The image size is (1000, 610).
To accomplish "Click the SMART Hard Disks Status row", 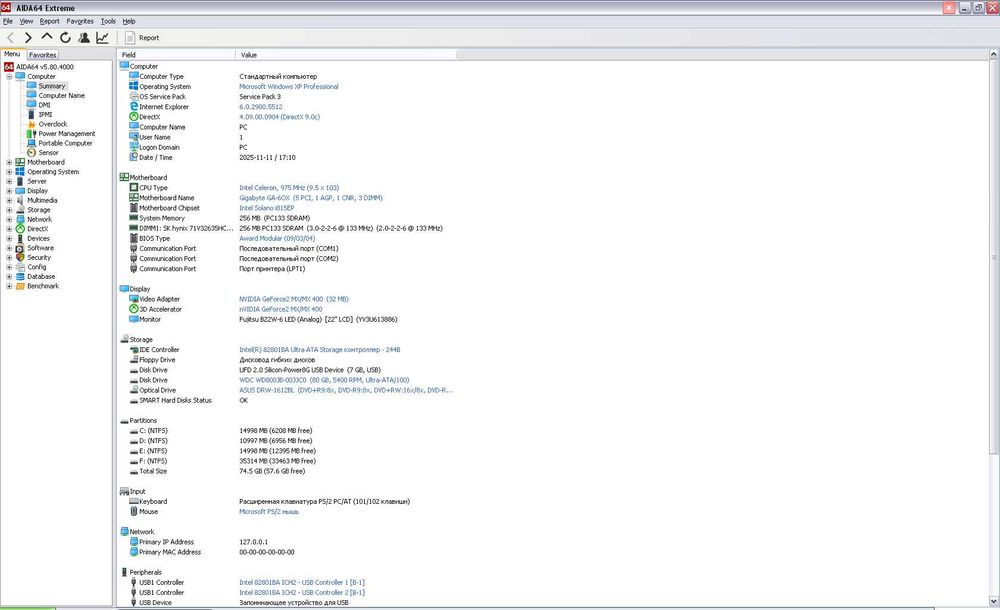I will 287,401.
